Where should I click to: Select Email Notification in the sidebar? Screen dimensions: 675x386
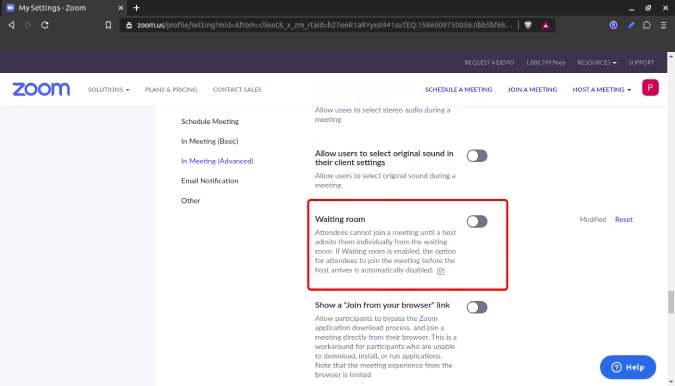[210, 181]
